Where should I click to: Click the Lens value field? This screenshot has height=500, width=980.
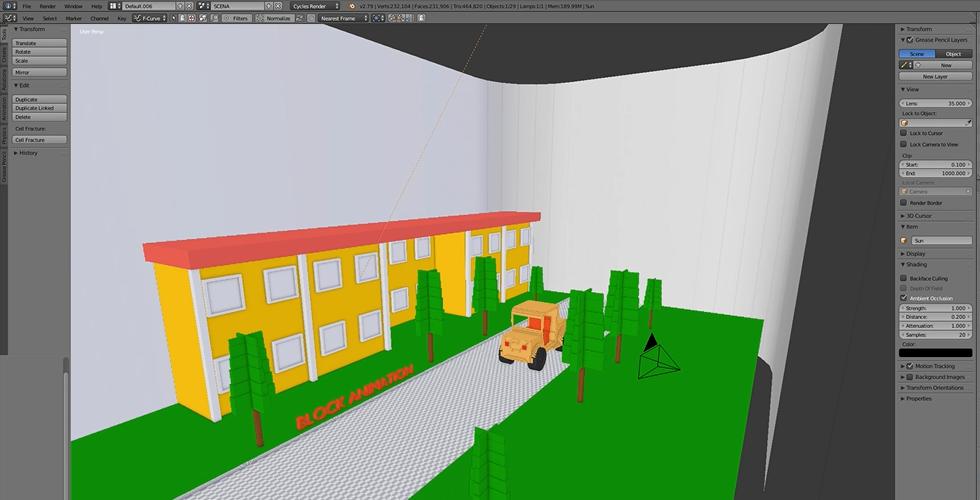click(935, 103)
